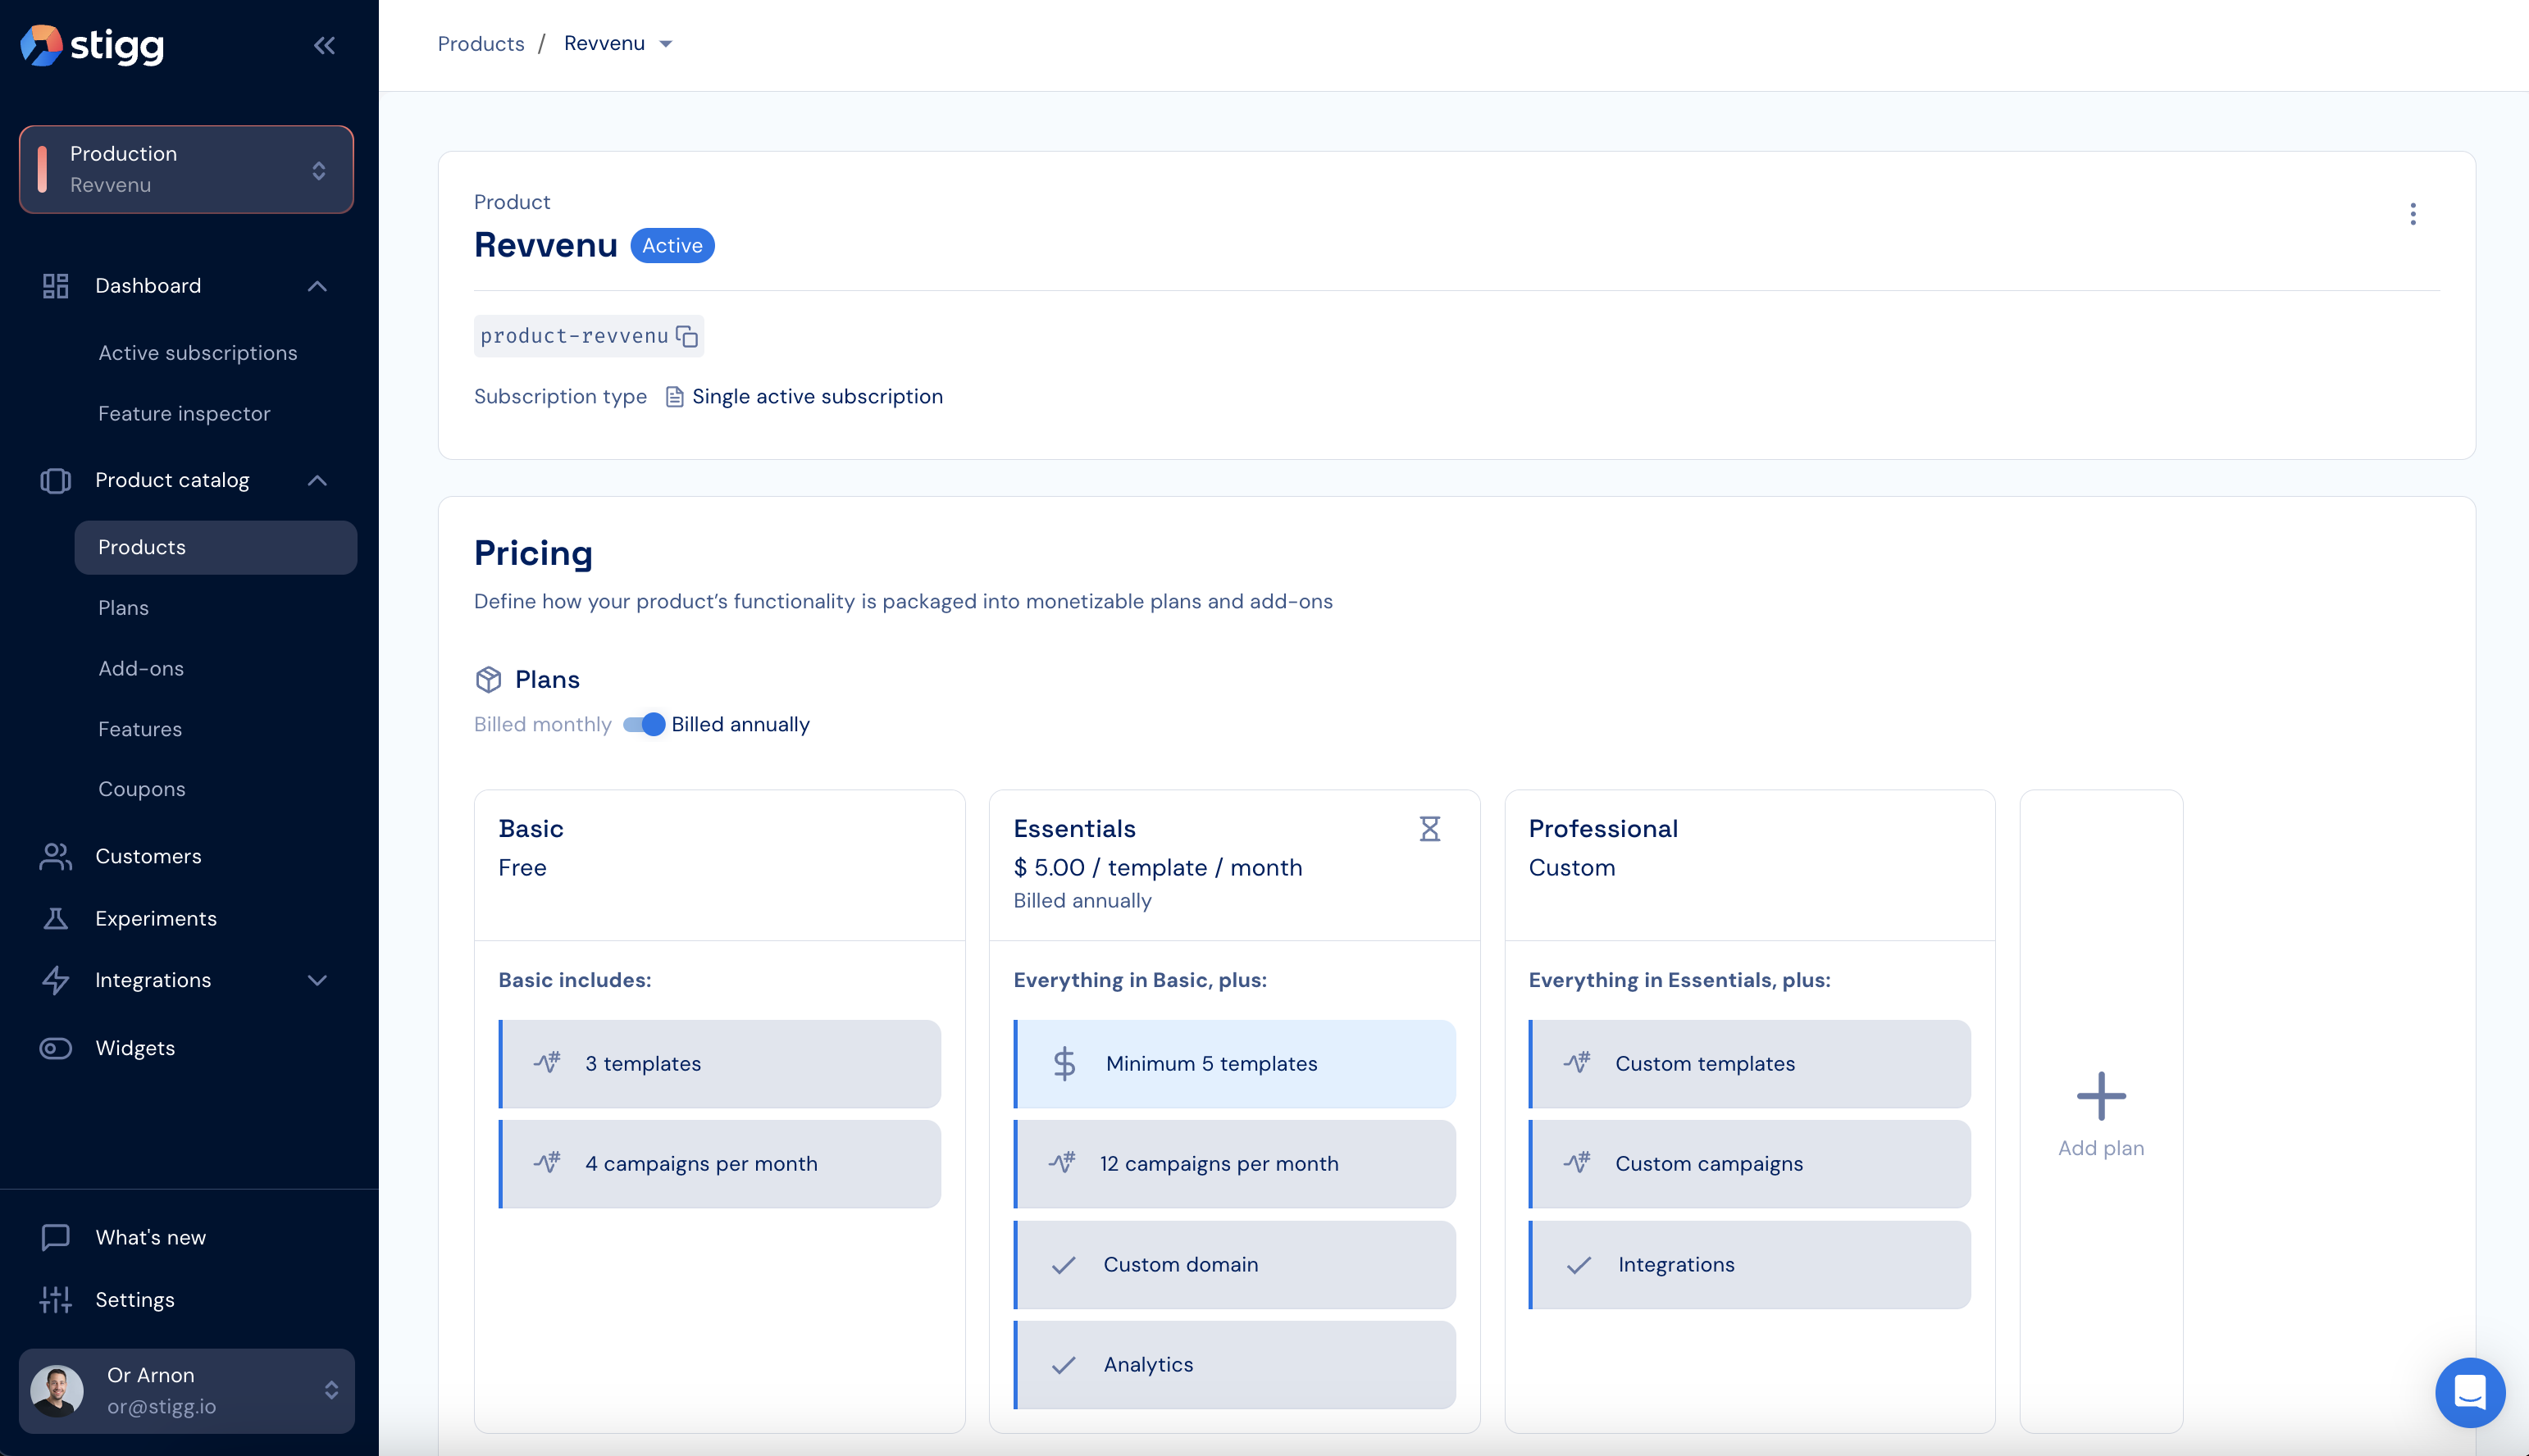Open Active subscriptions in sidebar
Screen dimensions: 2529x1456
(x=197, y=353)
